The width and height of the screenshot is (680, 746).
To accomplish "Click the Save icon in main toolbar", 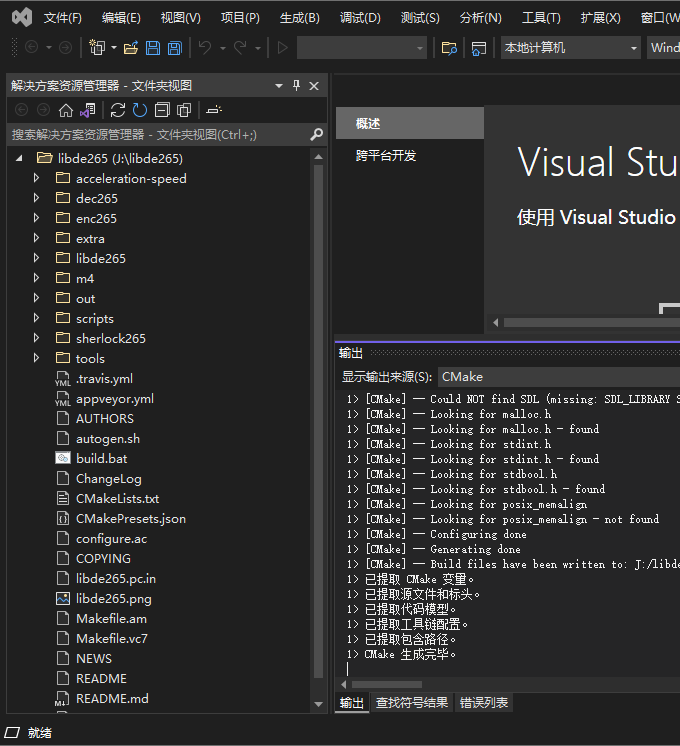I will point(153,48).
